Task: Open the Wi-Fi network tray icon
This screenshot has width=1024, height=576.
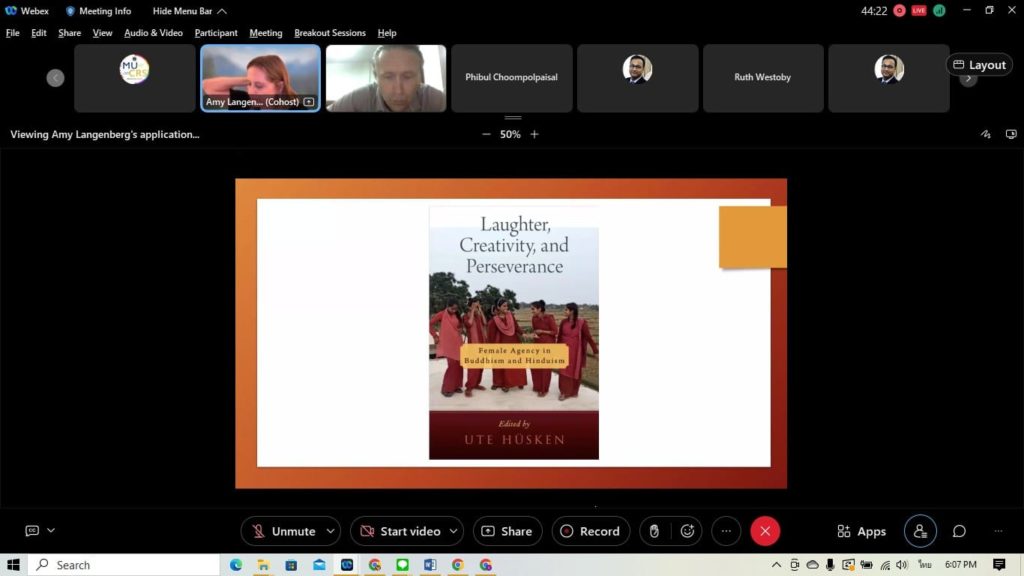Action: click(885, 565)
